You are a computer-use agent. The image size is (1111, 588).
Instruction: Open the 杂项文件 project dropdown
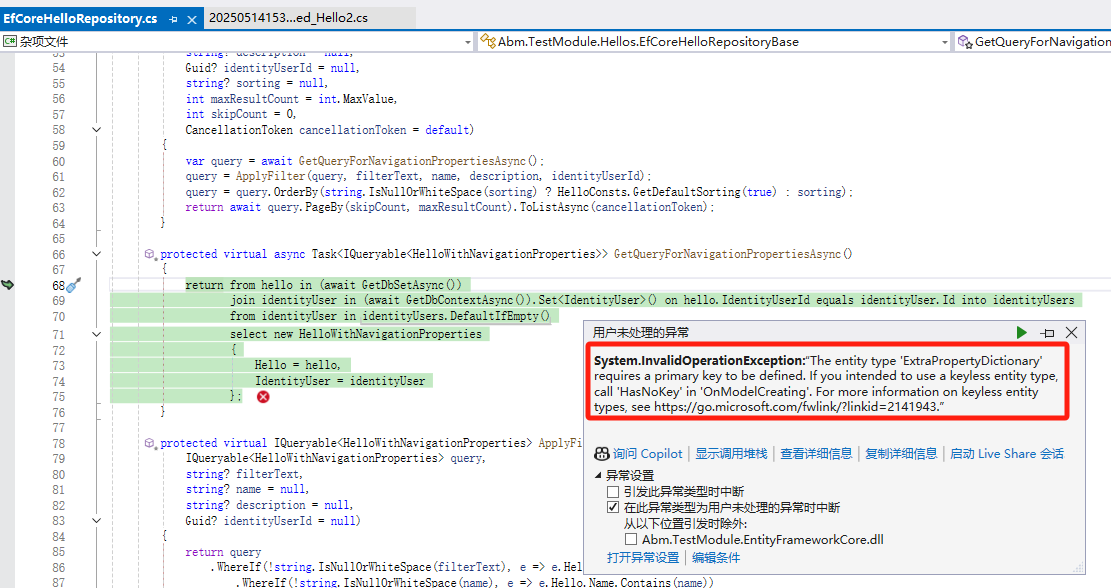[467, 42]
